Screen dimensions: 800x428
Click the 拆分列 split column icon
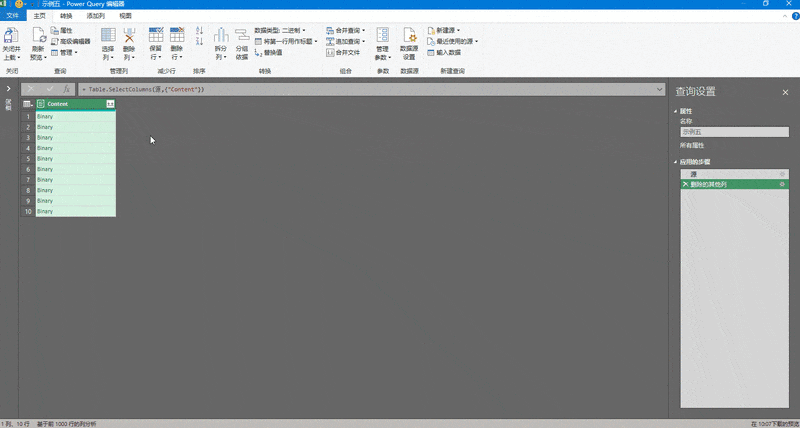(221, 37)
